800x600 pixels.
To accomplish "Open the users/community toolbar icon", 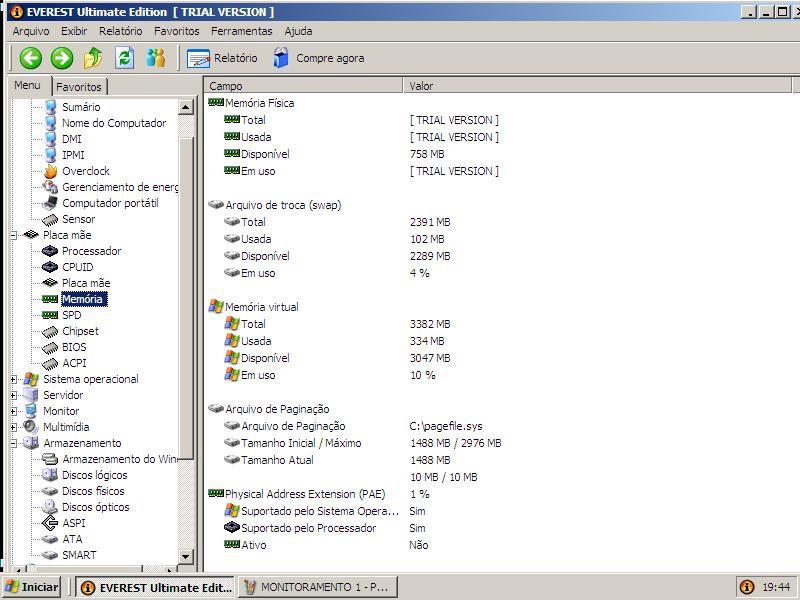I will [x=156, y=58].
